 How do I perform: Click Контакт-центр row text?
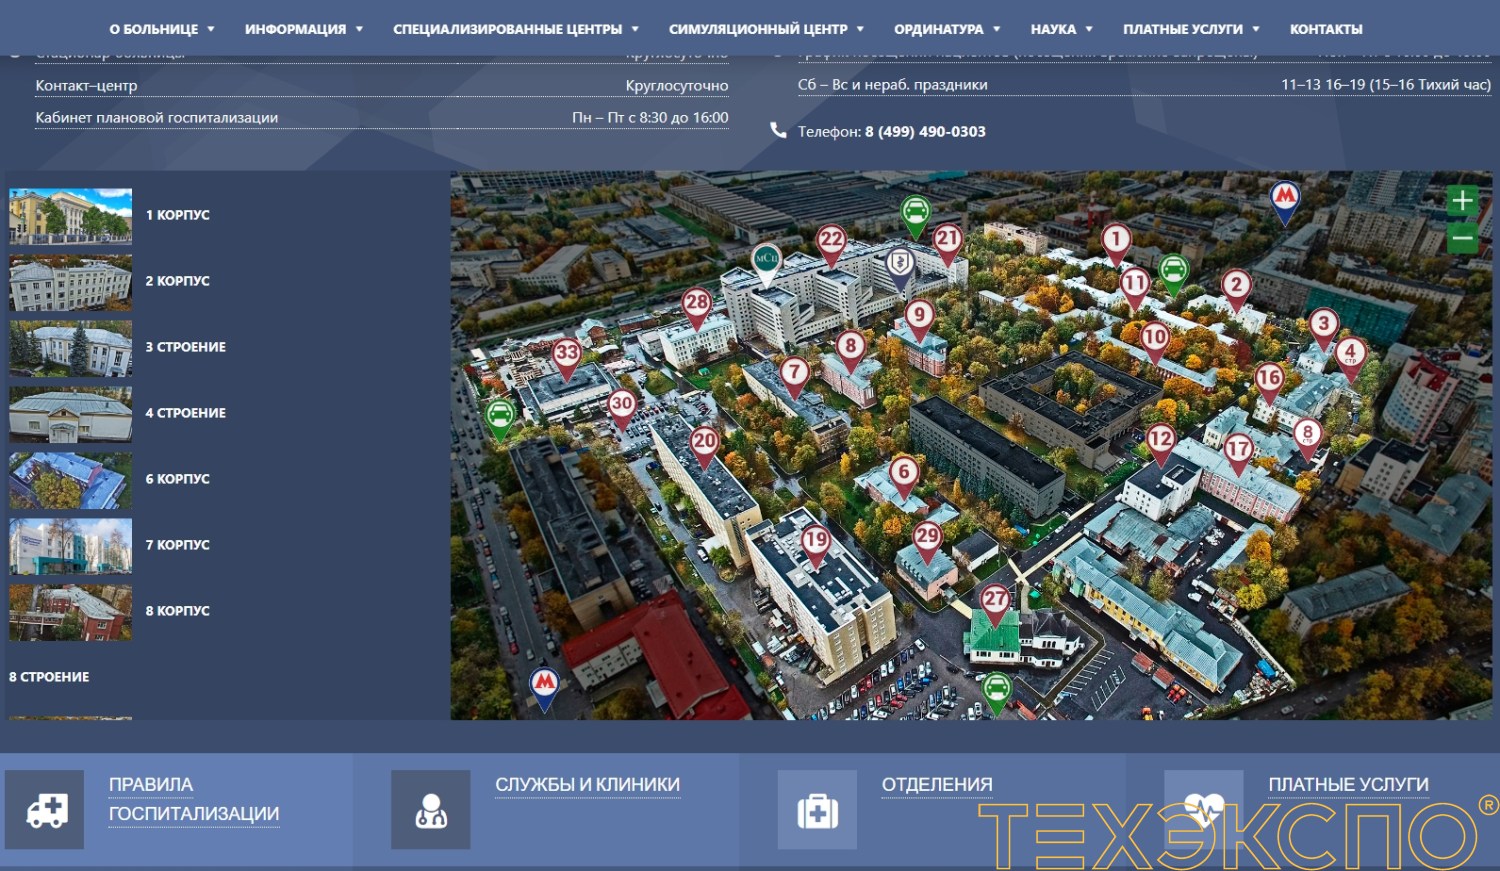pos(86,85)
